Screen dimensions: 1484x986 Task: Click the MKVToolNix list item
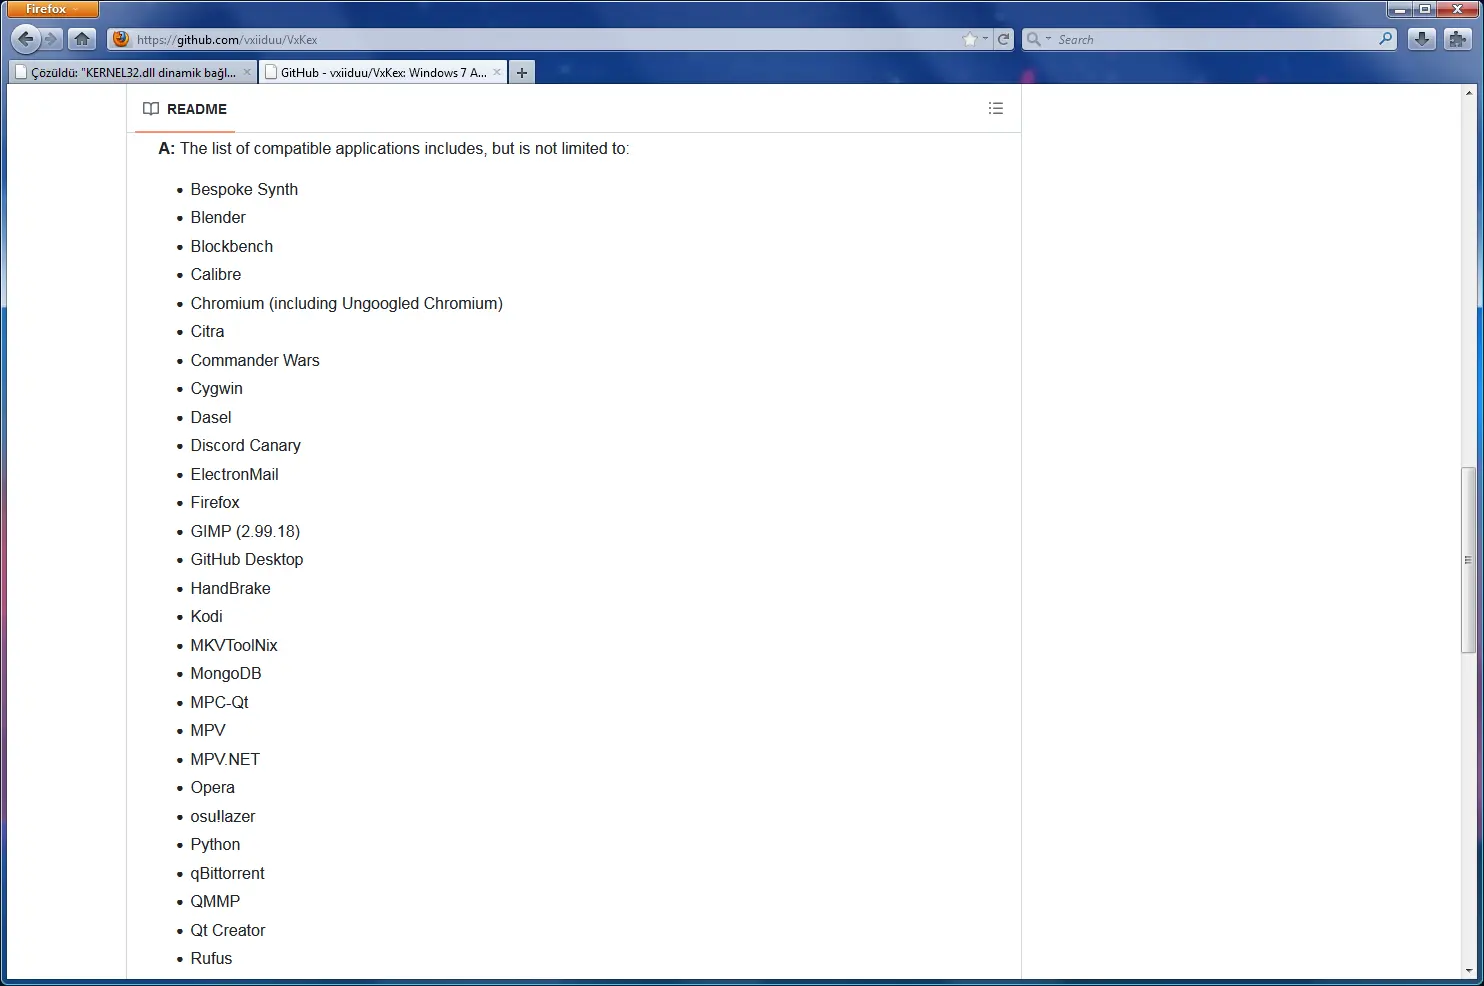[x=234, y=645]
